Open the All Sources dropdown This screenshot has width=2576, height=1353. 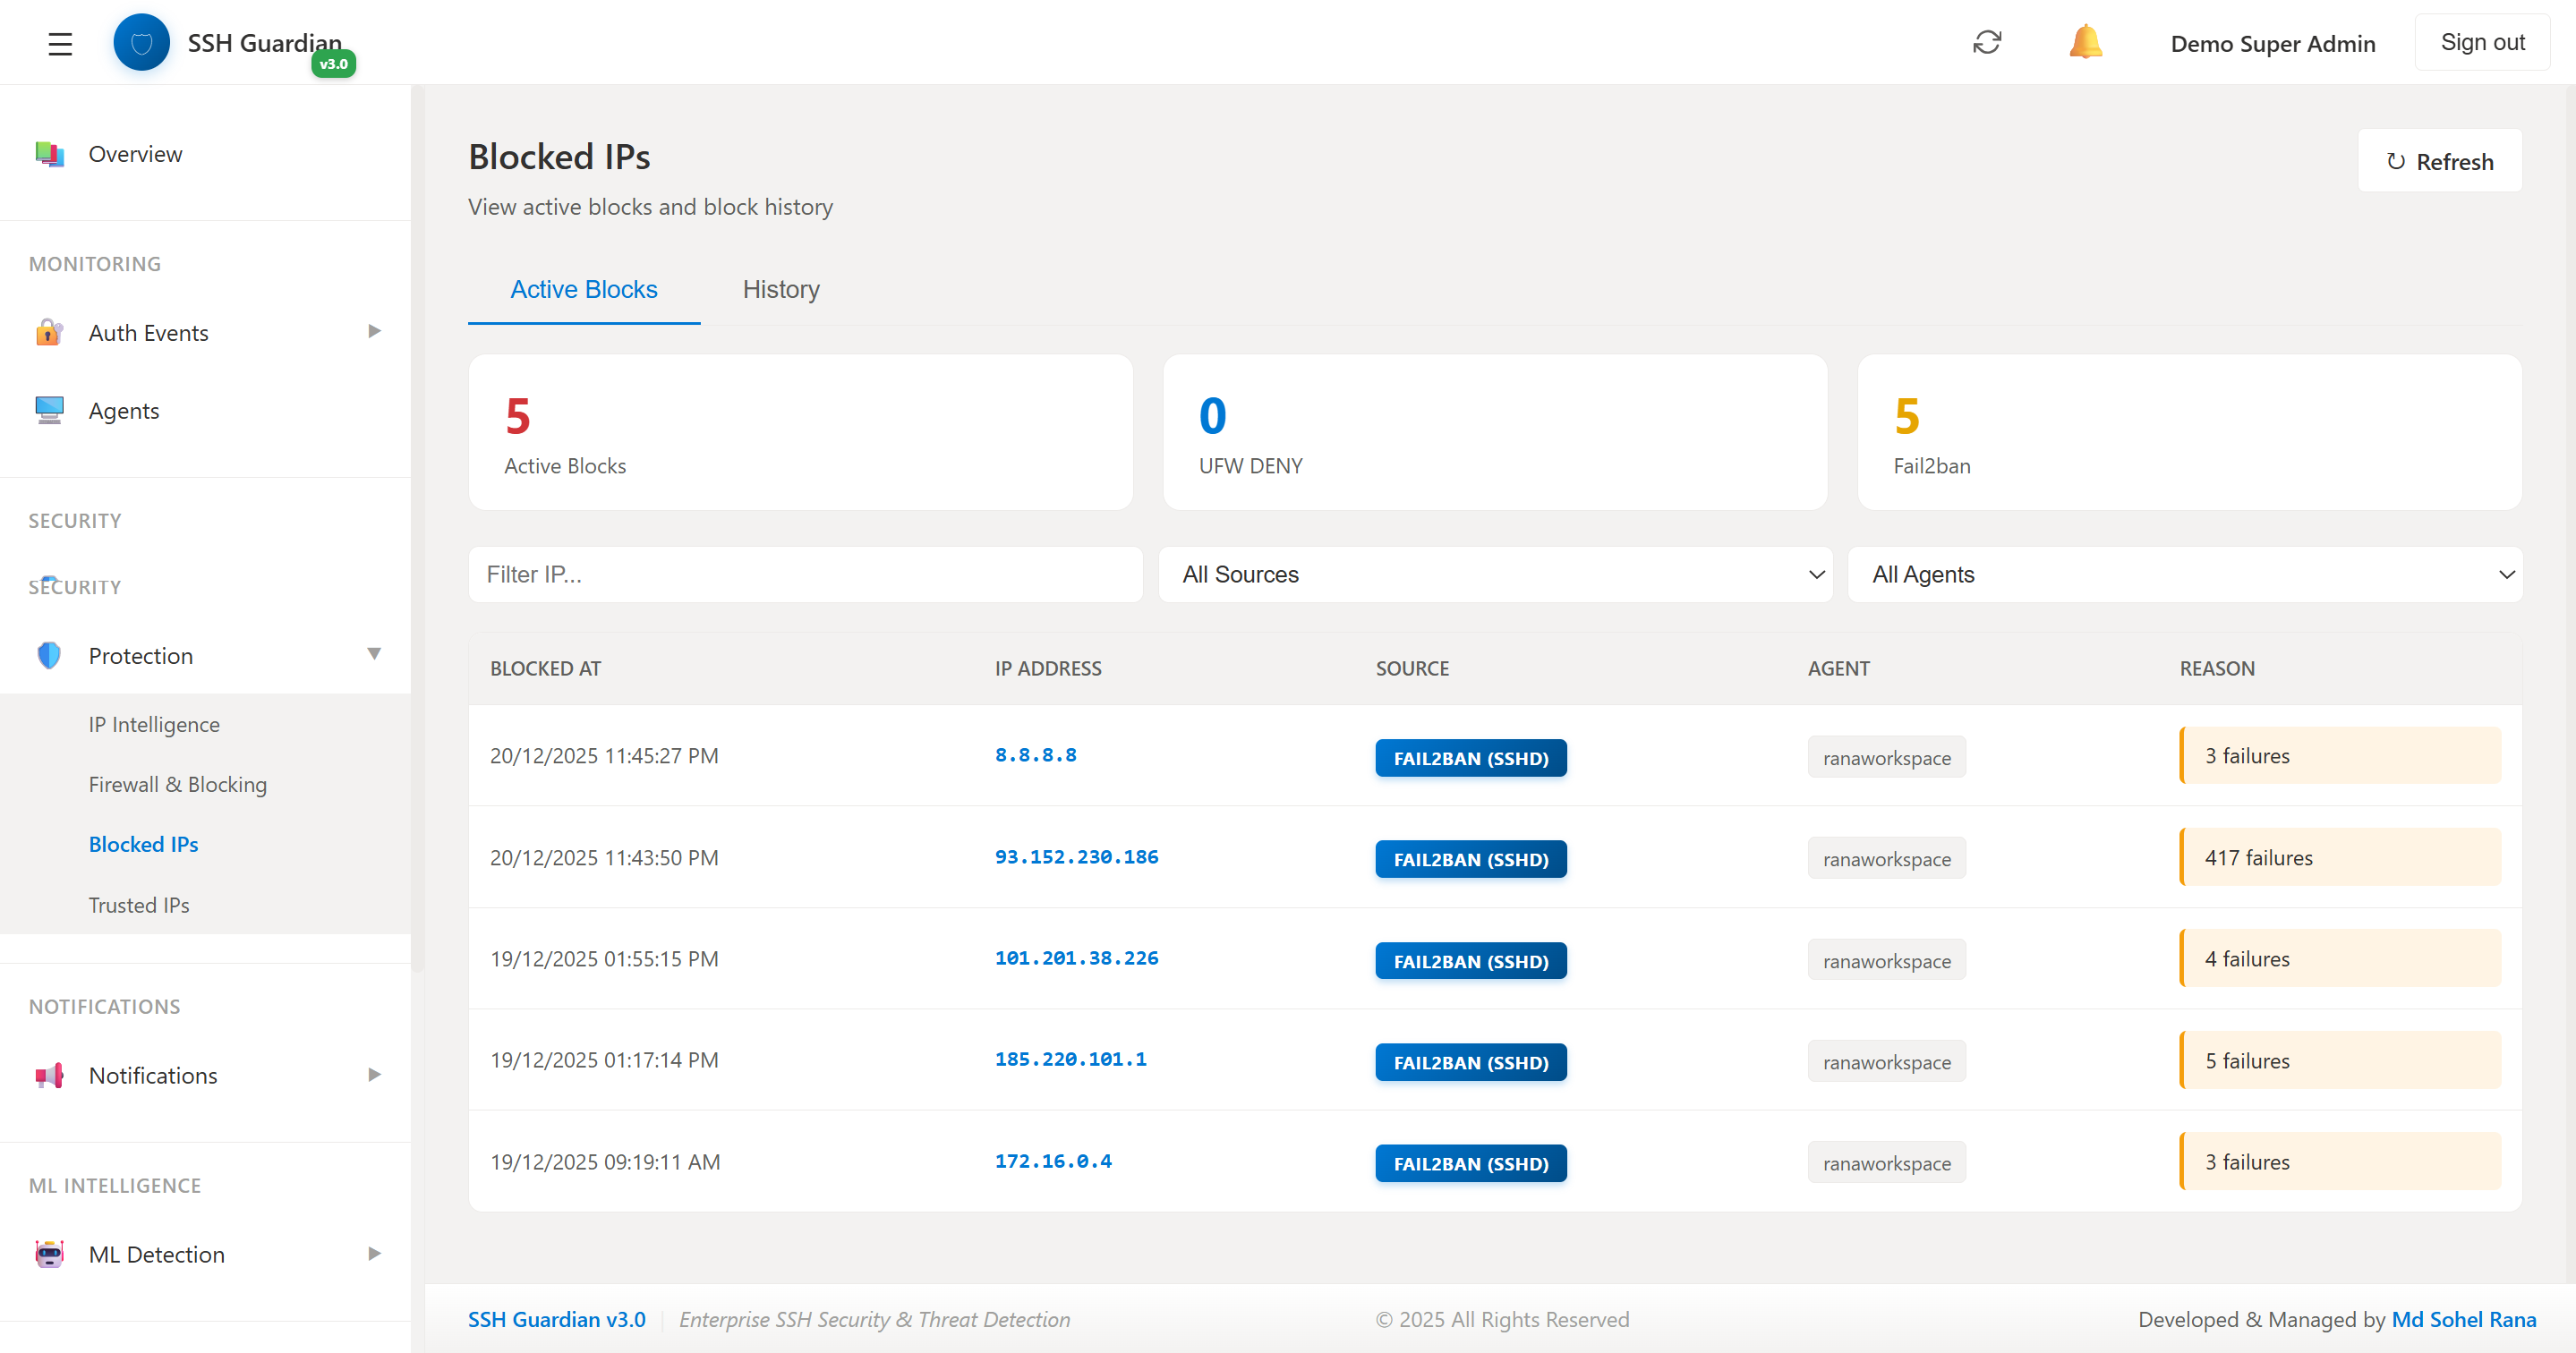pos(1495,574)
